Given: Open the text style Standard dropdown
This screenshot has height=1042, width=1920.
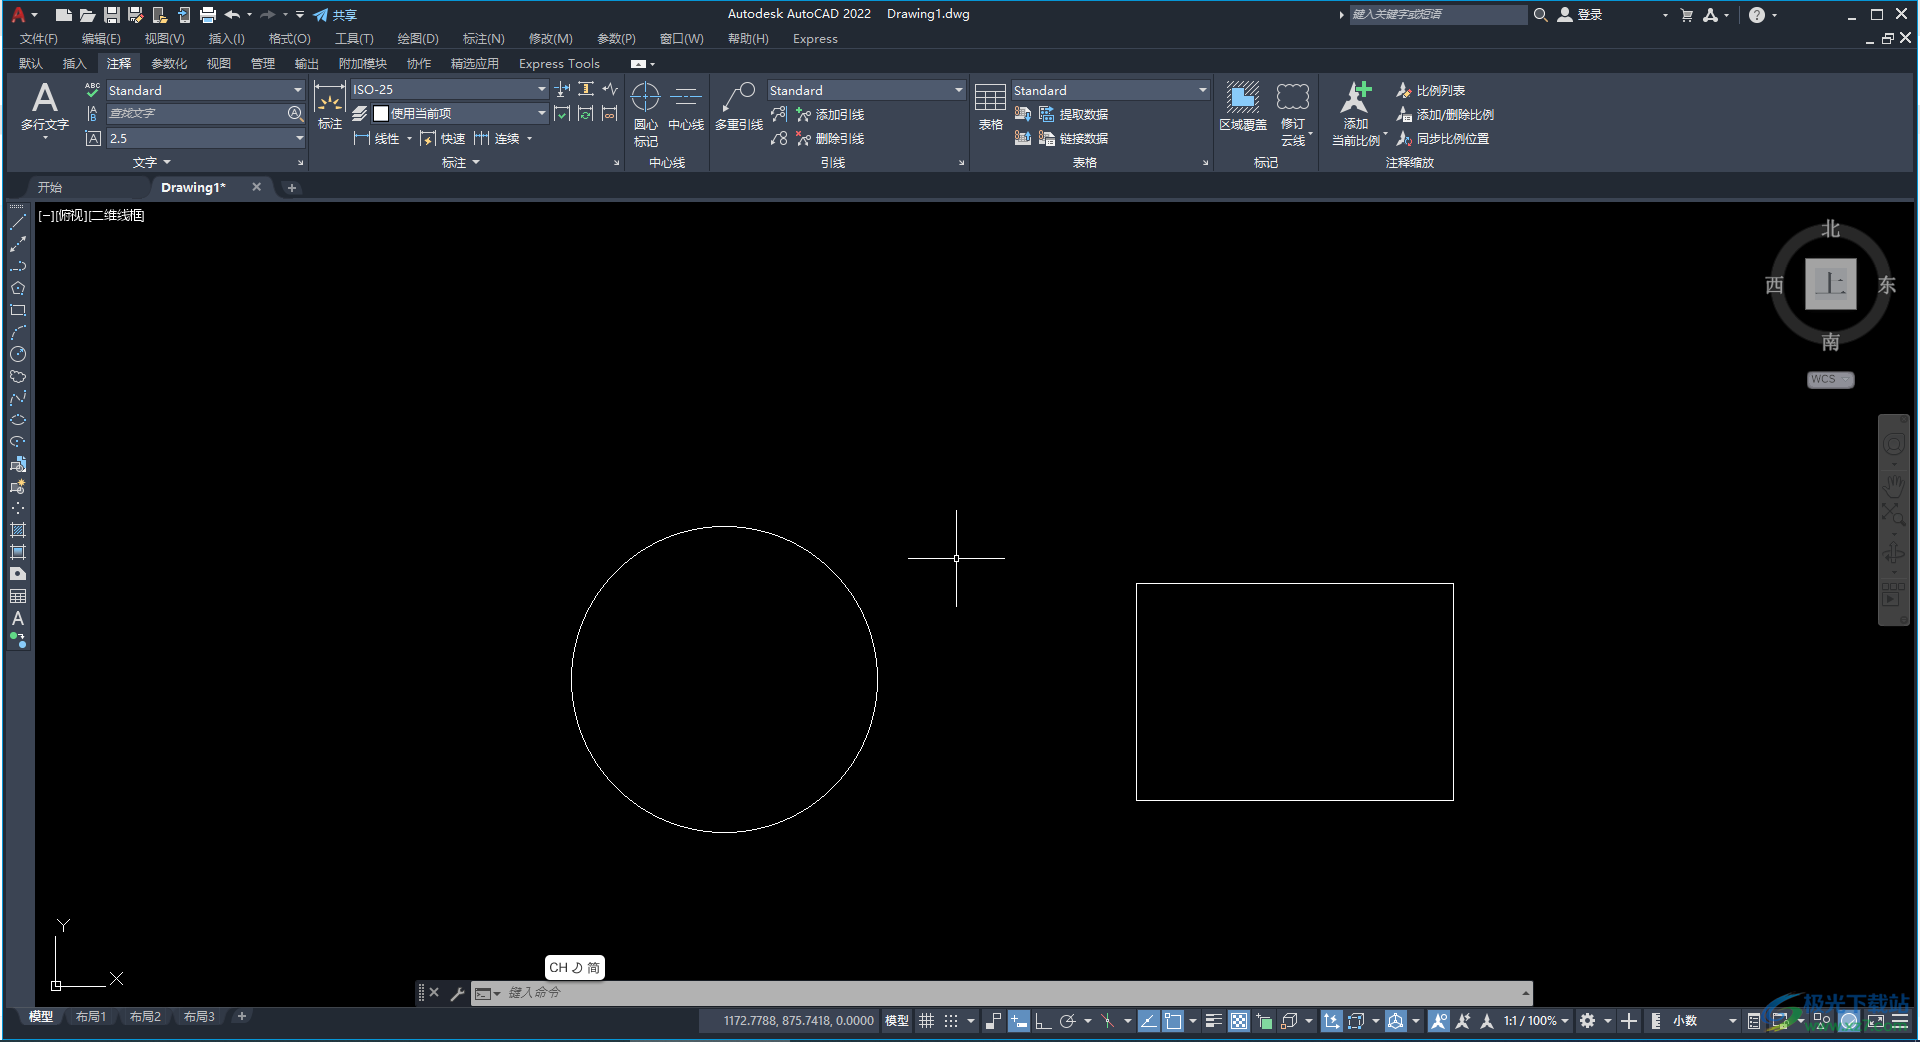Looking at the screenshot, I should tap(297, 90).
